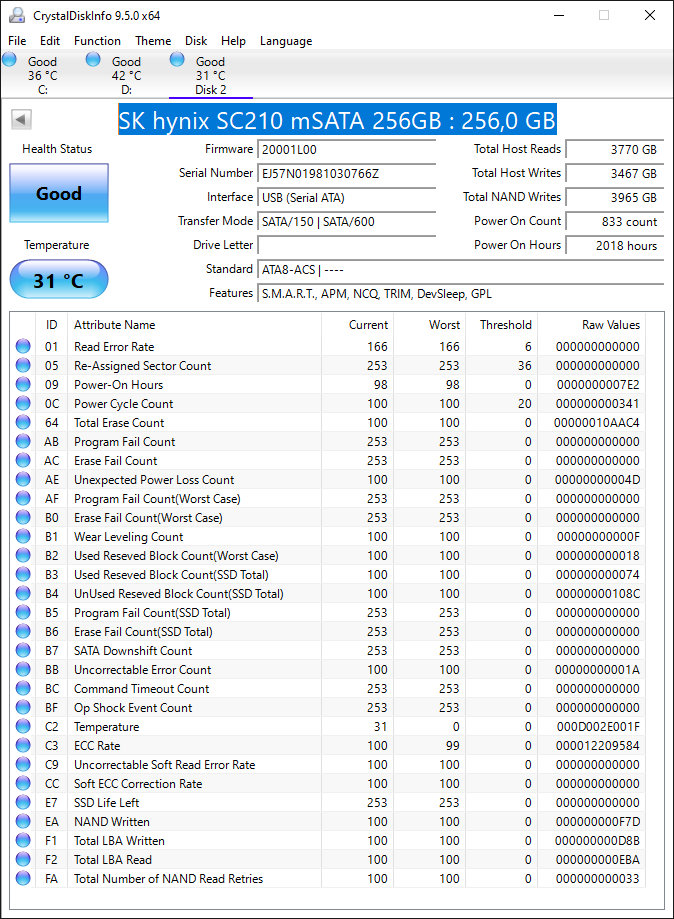Image resolution: width=674 pixels, height=919 pixels.
Task: Go to previous disk with left arrow
Action: pos(21,120)
